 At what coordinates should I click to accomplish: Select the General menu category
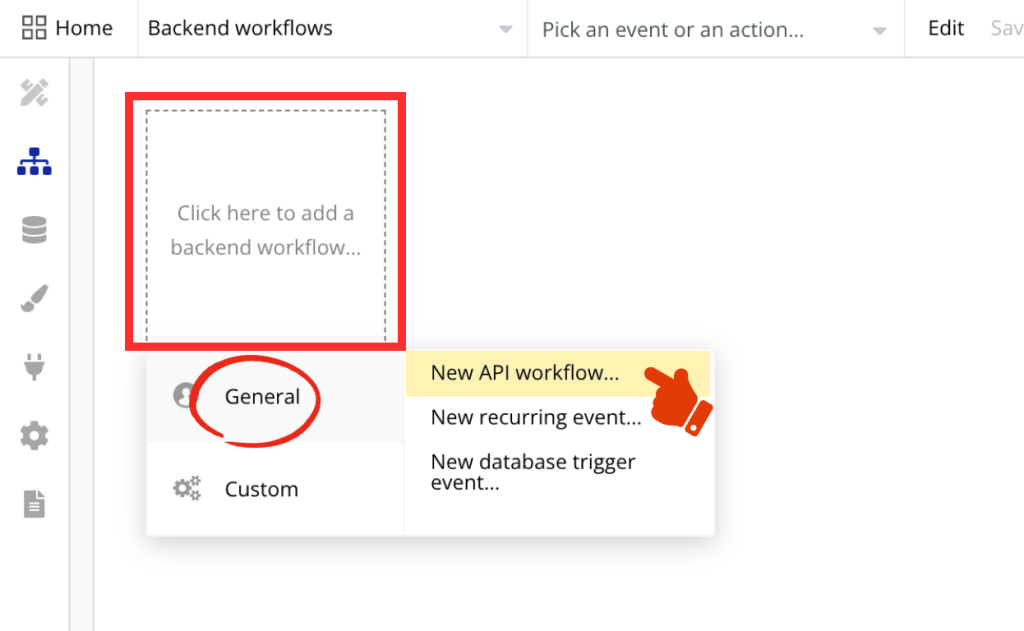click(276, 396)
